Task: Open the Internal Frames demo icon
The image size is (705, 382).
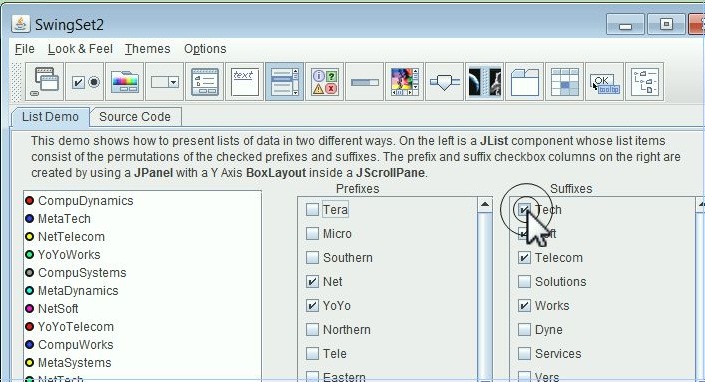Action: point(45,82)
